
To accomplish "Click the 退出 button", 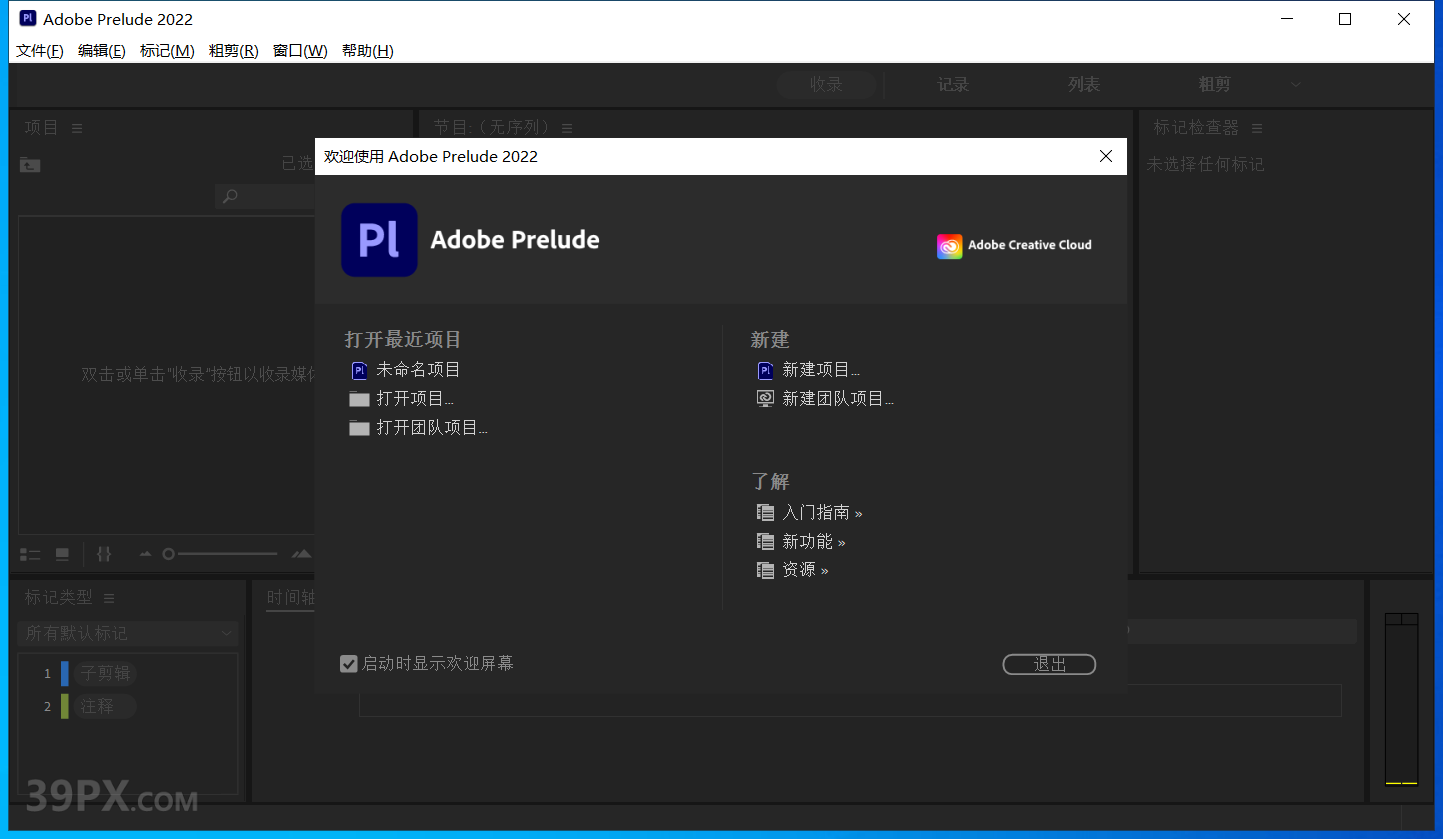I will click(1049, 665).
